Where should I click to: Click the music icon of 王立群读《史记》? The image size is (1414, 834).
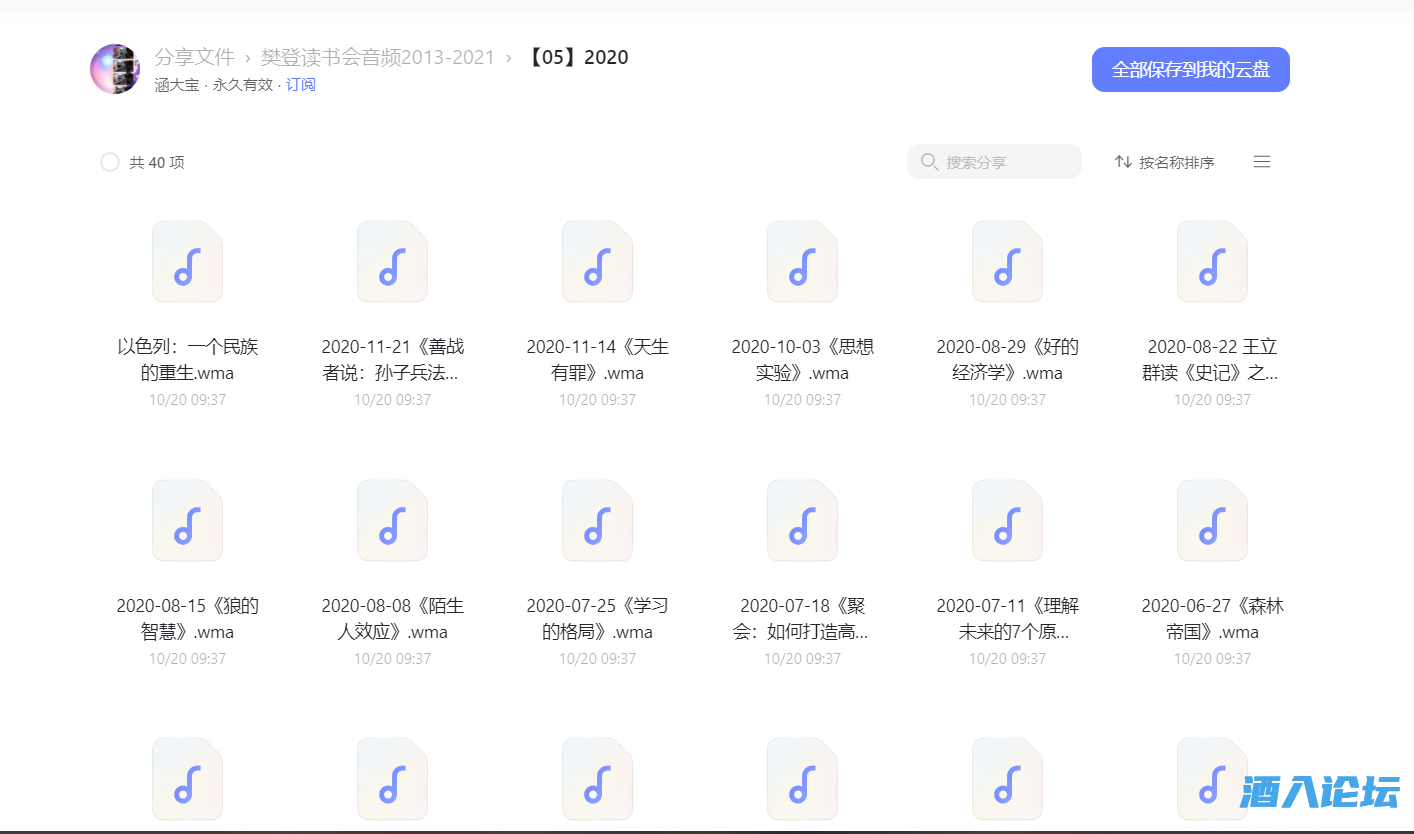click(x=1211, y=261)
